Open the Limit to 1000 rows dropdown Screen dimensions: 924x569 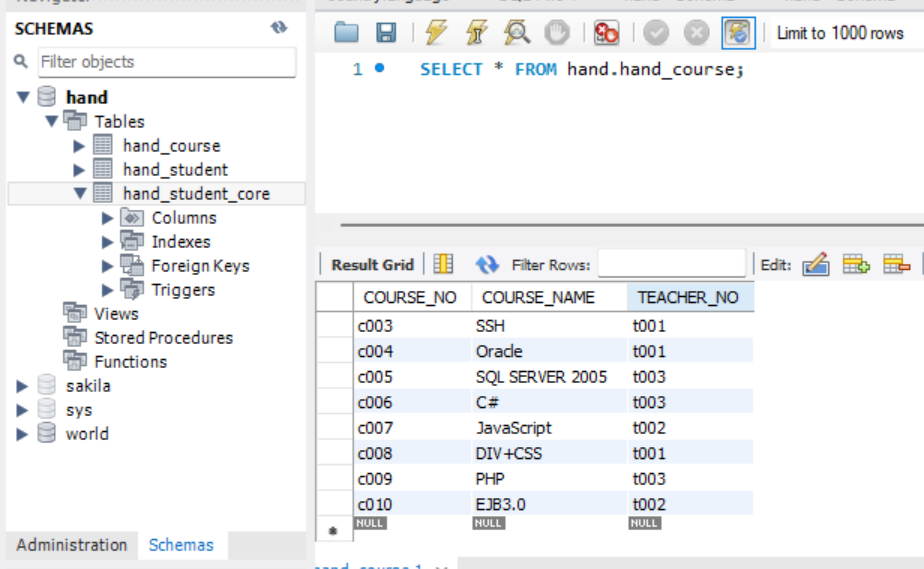pyautogui.click(x=846, y=33)
